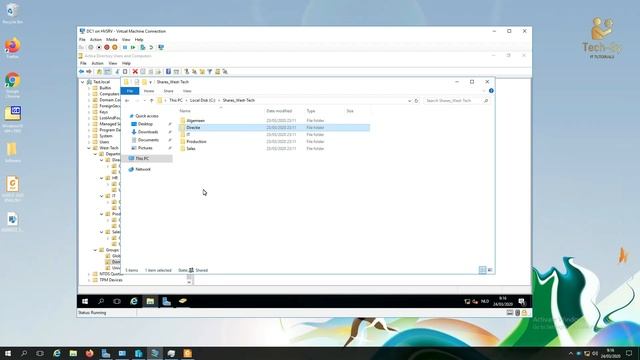This screenshot has width=640, height=360.
Task: Collapse the West-Tech OU in AD tree
Action: pos(89,148)
